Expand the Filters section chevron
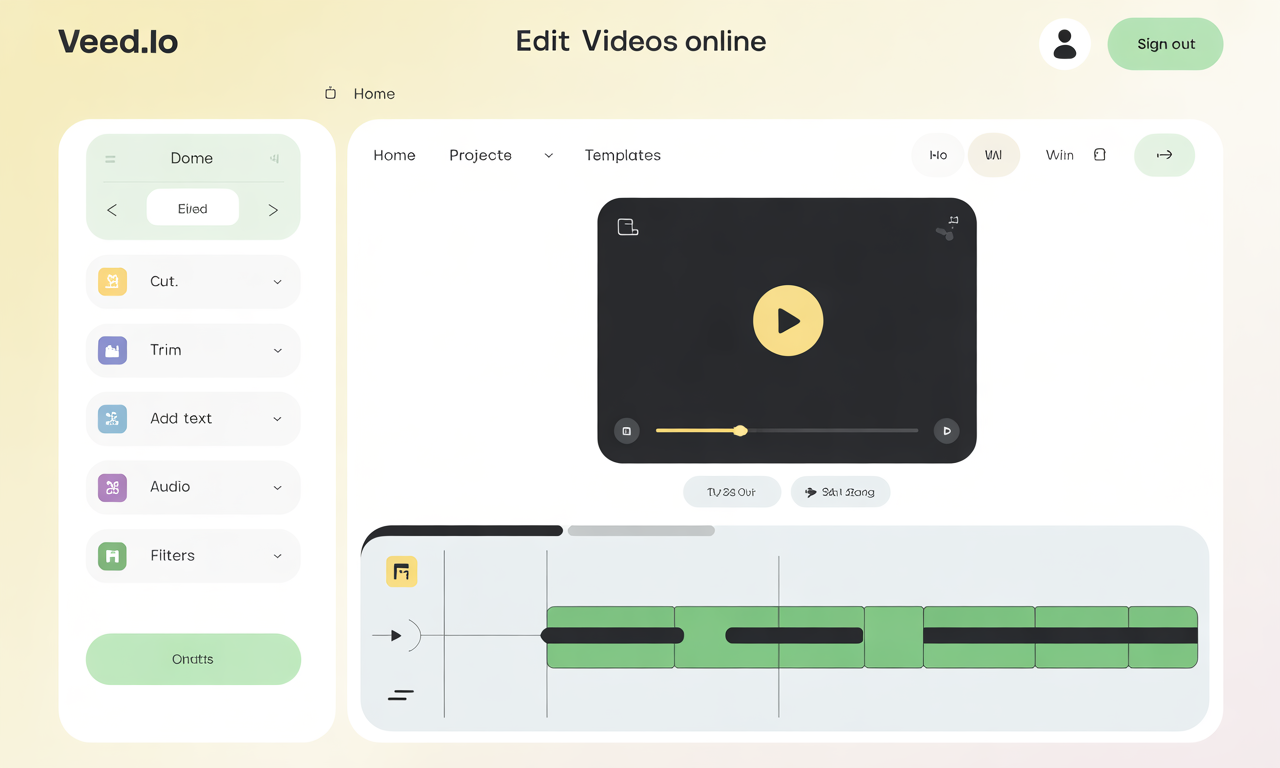This screenshot has height=768, width=1280. [x=277, y=556]
